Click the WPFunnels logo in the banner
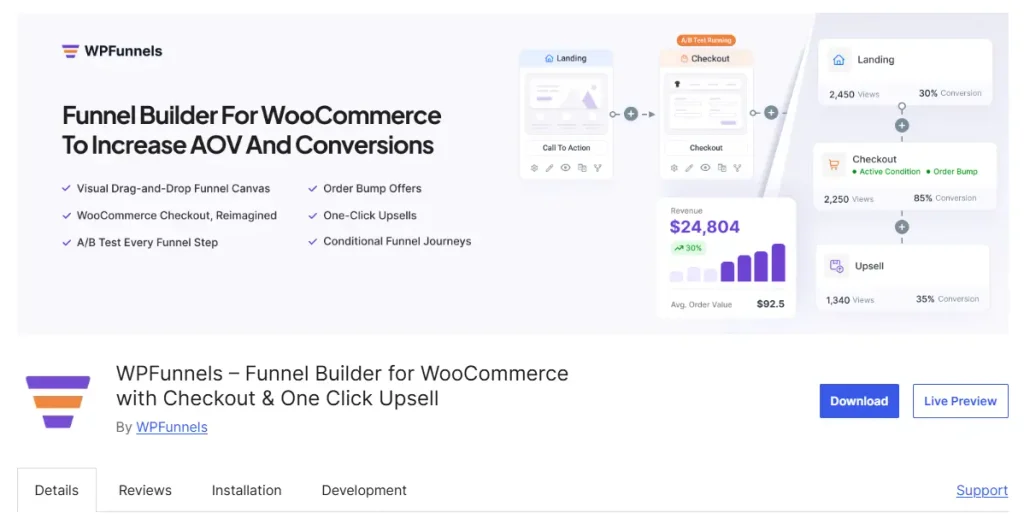The image size is (1024, 525). tap(112, 51)
